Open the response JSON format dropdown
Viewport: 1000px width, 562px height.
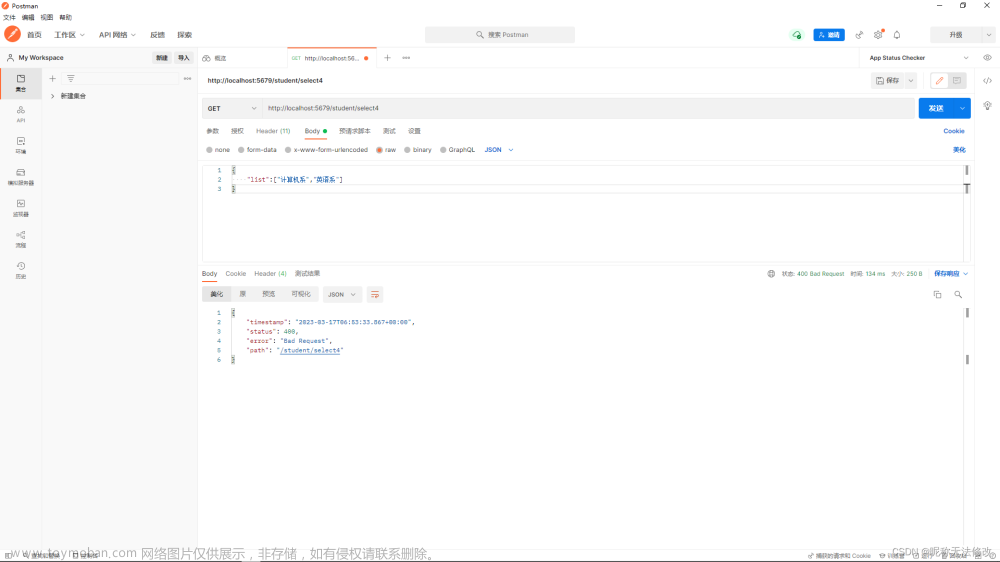point(342,295)
